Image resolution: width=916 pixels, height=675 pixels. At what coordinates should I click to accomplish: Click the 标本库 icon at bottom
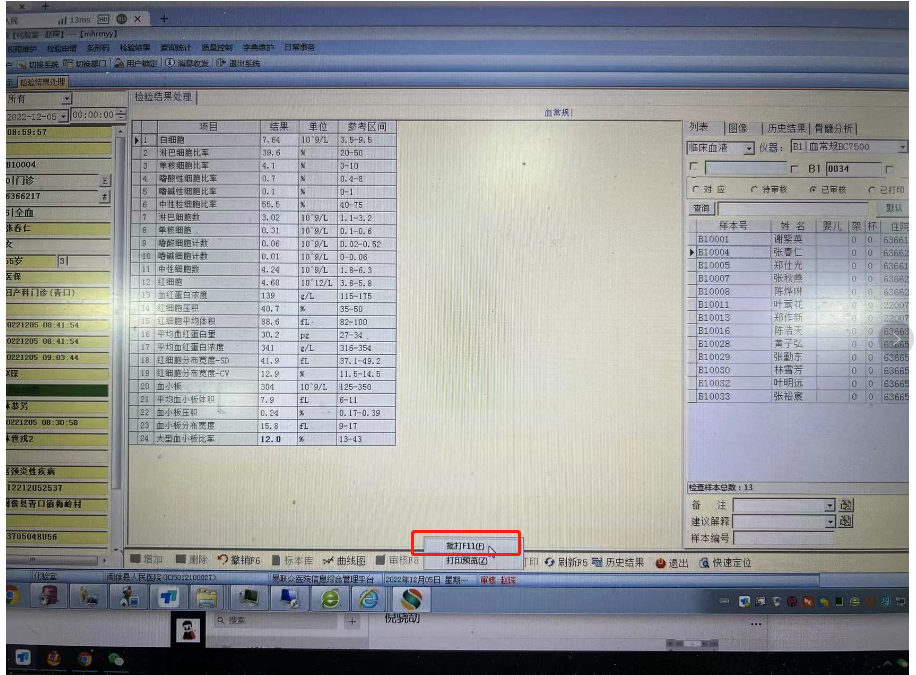point(276,560)
